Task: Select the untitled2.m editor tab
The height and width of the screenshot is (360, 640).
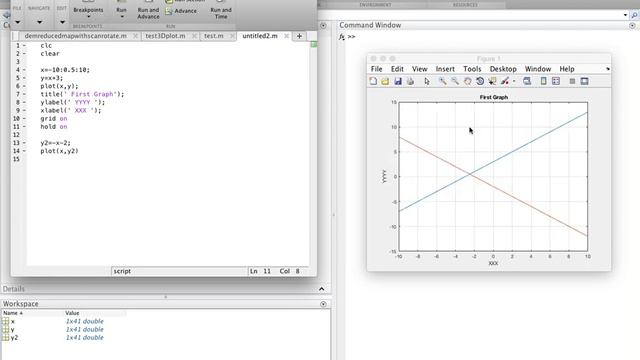Action: pyautogui.click(x=260, y=36)
